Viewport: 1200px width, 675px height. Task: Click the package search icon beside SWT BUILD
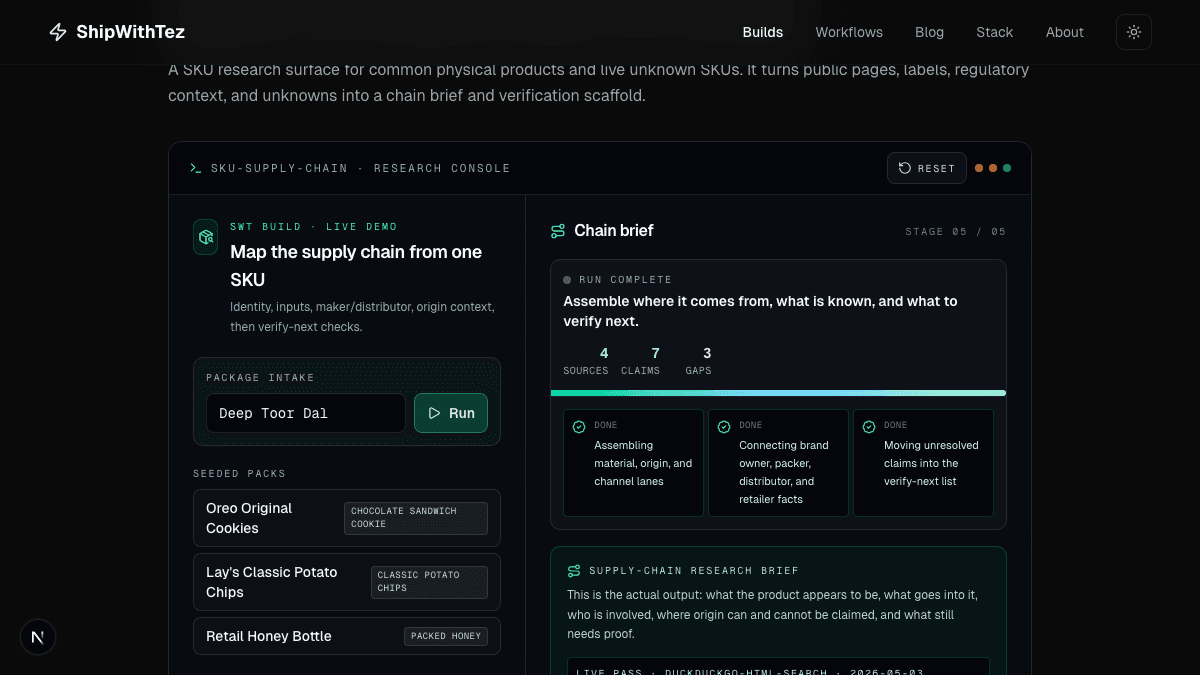(x=206, y=237)
